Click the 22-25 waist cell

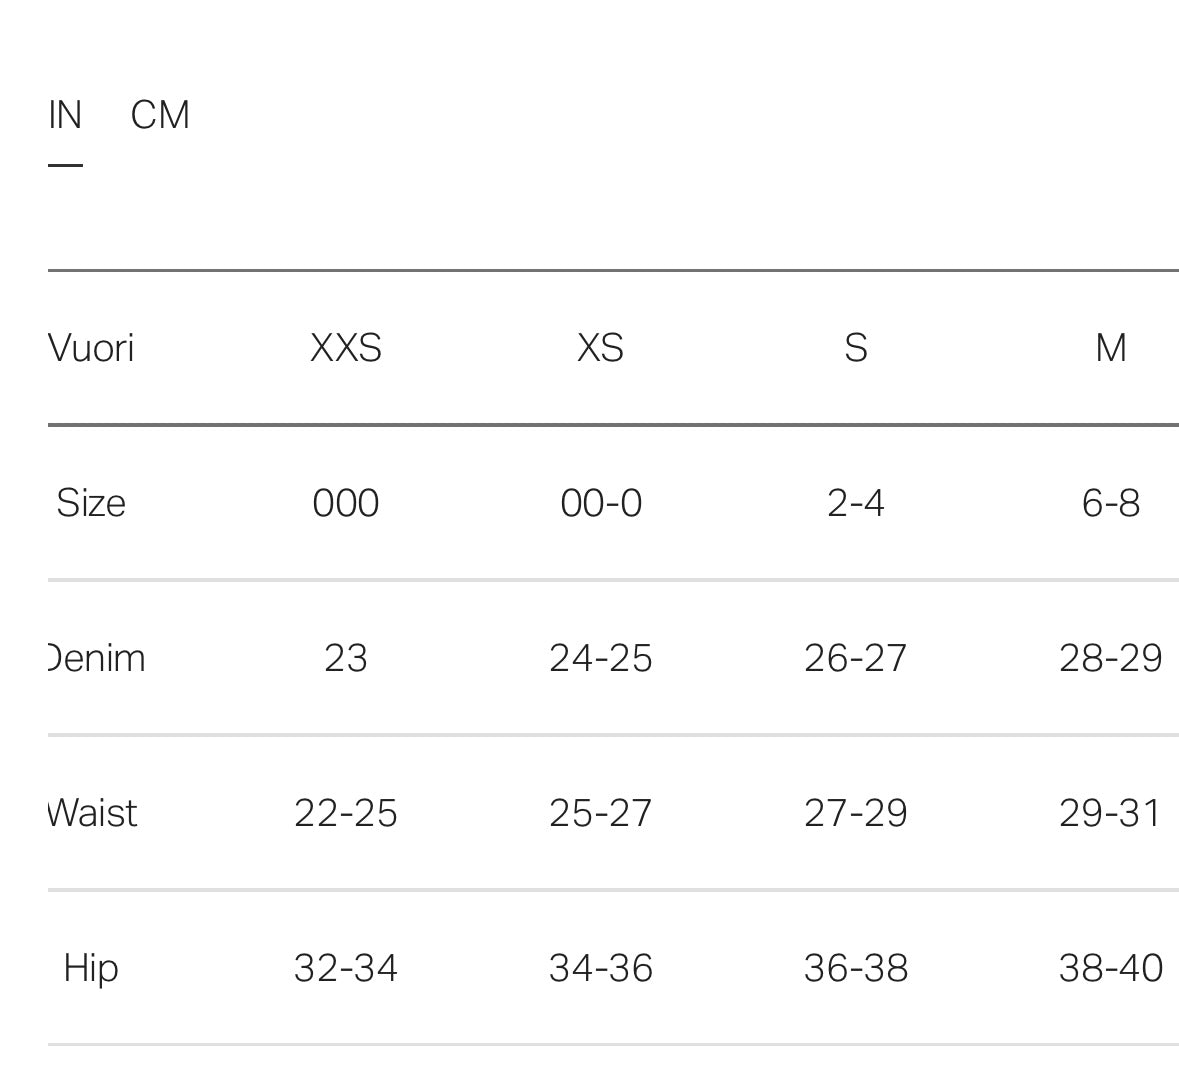coord(346,813)
